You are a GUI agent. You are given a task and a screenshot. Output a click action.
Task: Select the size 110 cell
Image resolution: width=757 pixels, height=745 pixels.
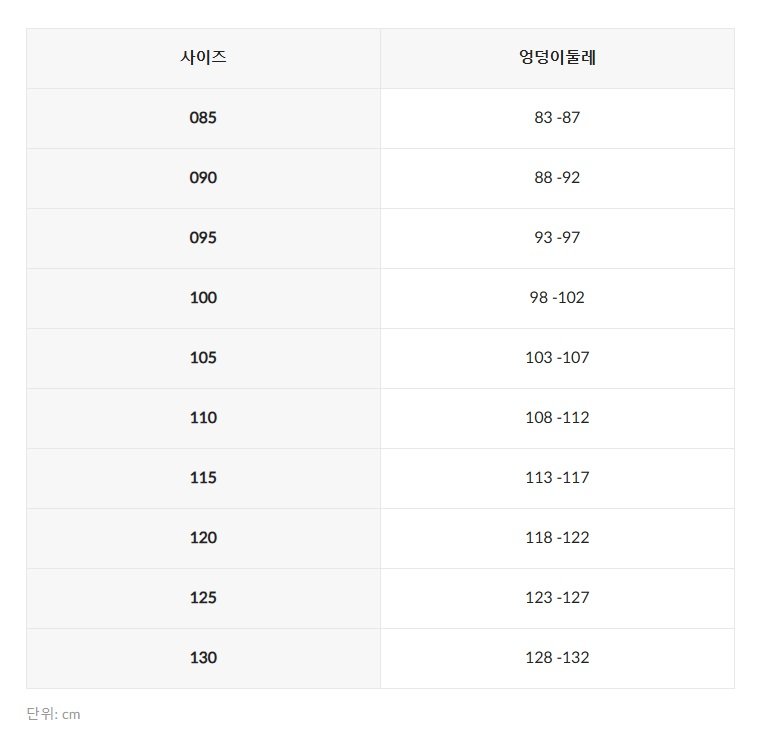(x=203, y=418)
